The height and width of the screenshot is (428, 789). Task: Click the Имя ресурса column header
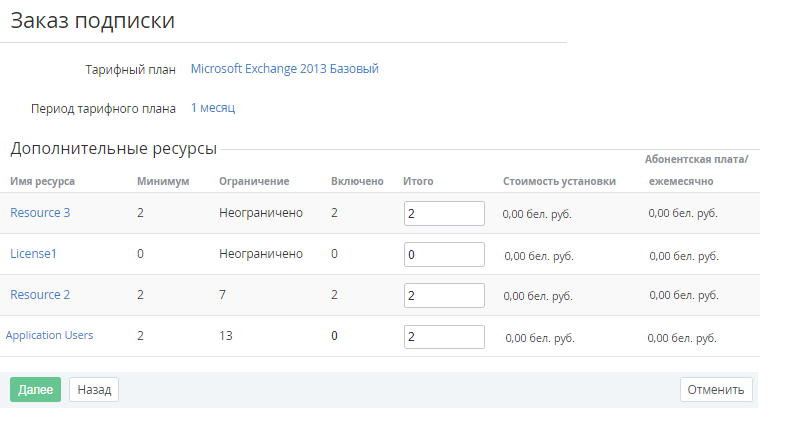43,181
